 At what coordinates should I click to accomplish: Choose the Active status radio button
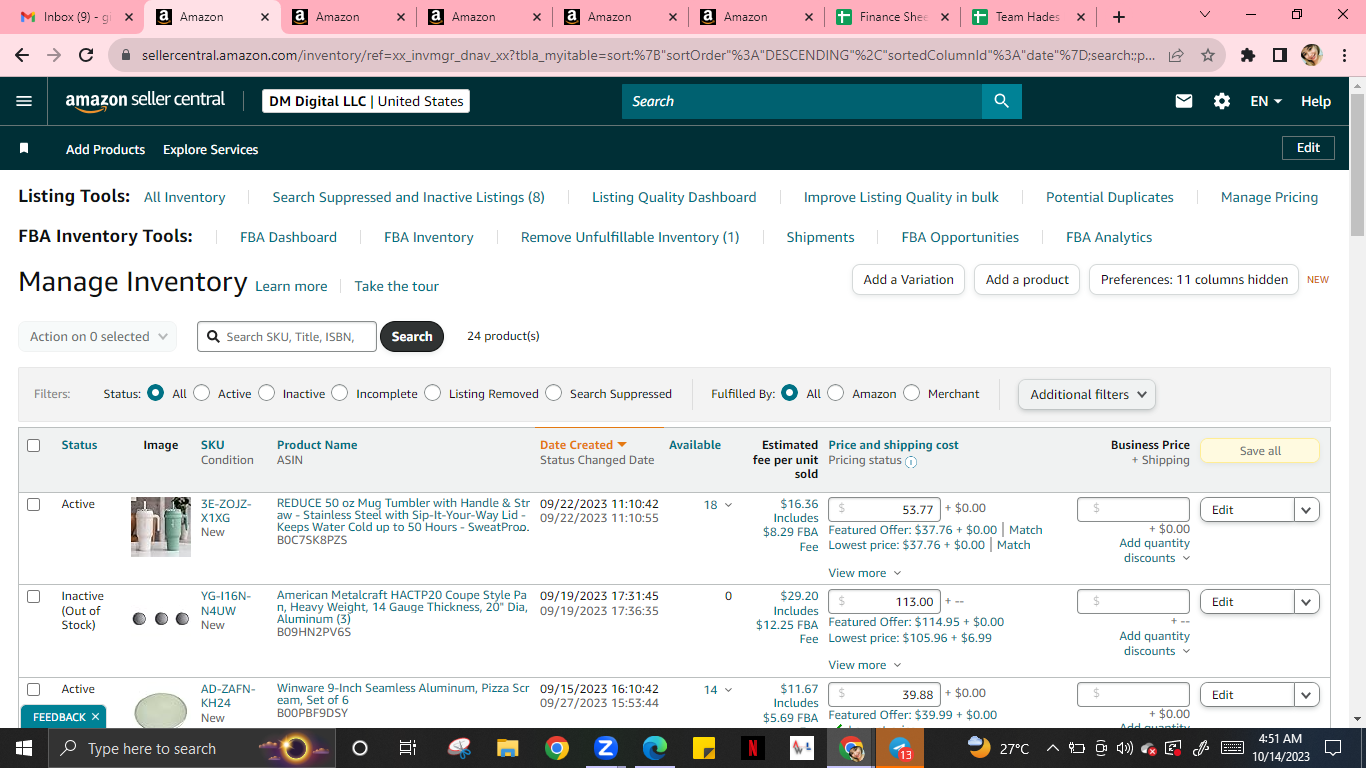pyautogui.click(x=202, y=393)
